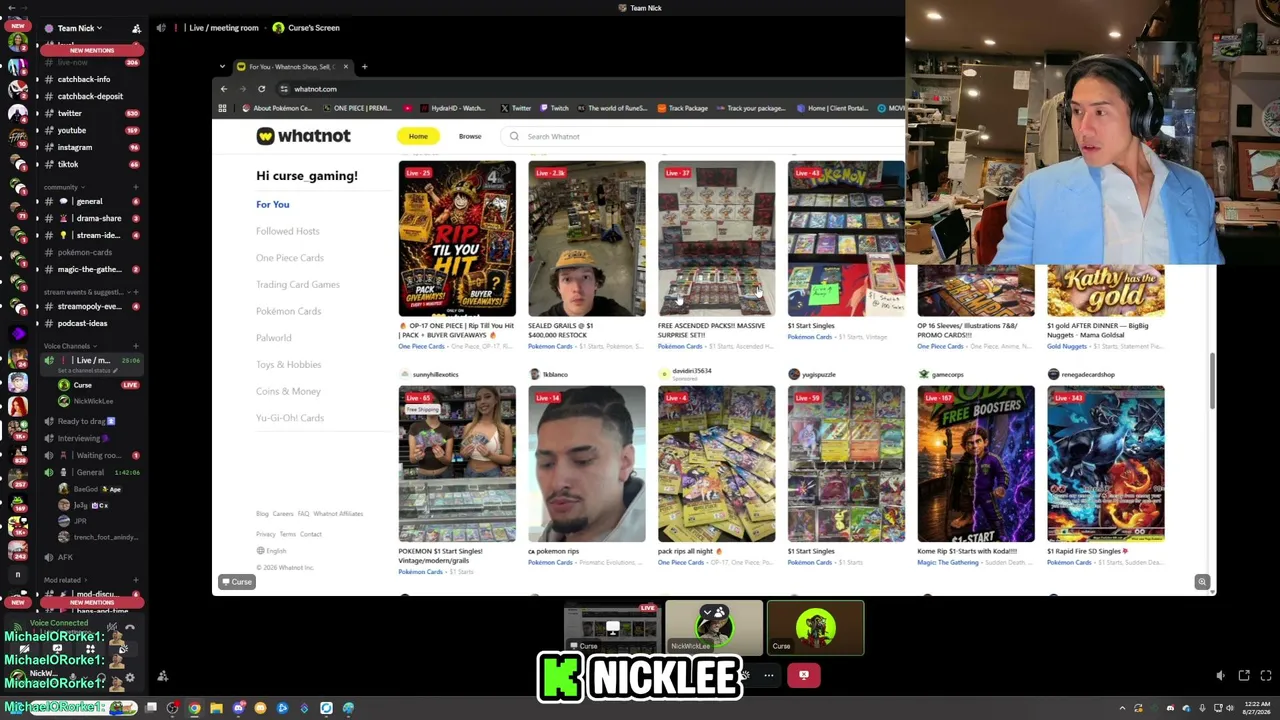This screenshot has height=720, width=1280.
Task: Open the 'Track Package' bookmark
Action: 682,108
